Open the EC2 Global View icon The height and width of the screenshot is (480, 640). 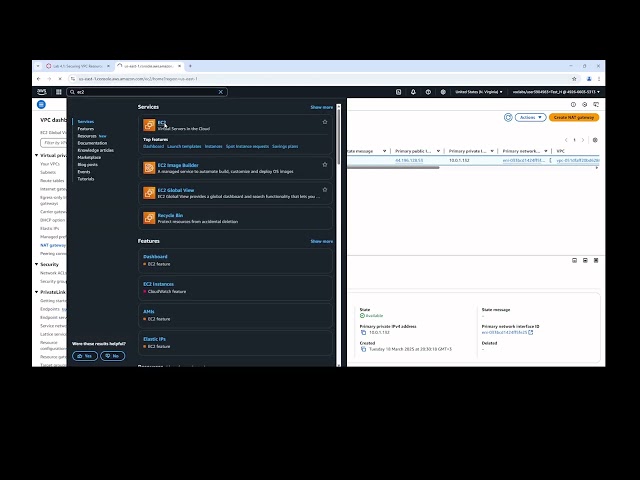[149, 193]
